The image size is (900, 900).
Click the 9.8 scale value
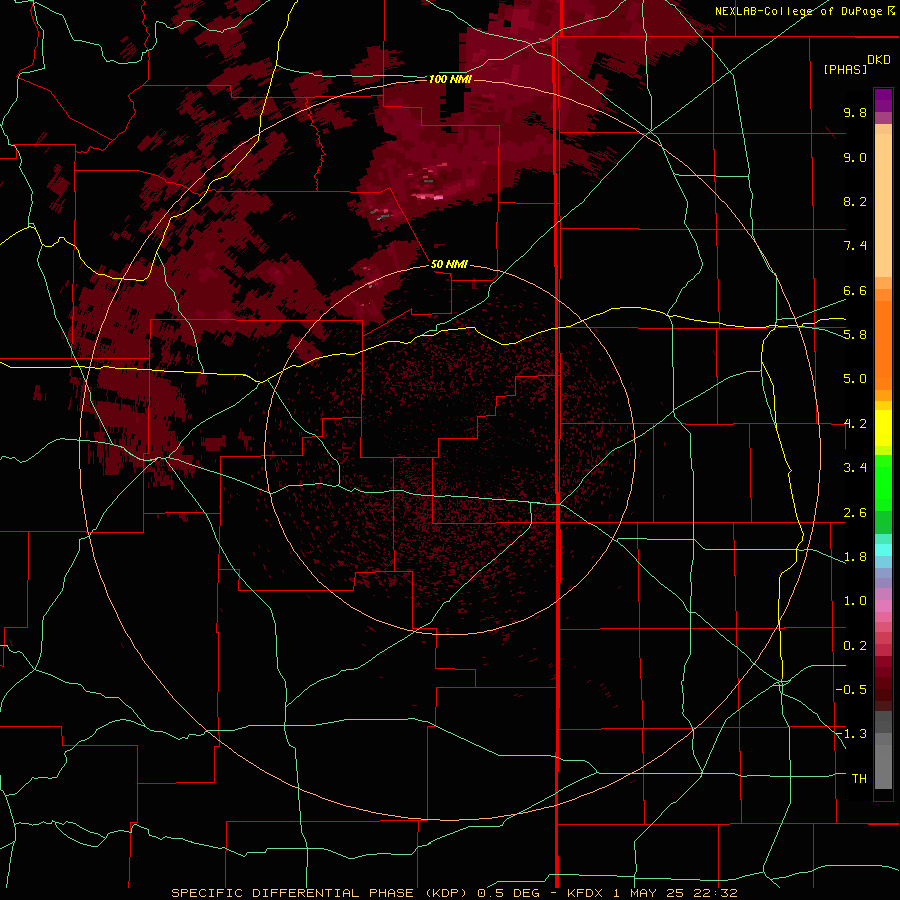pyautogui.click(x=855, y=112)
